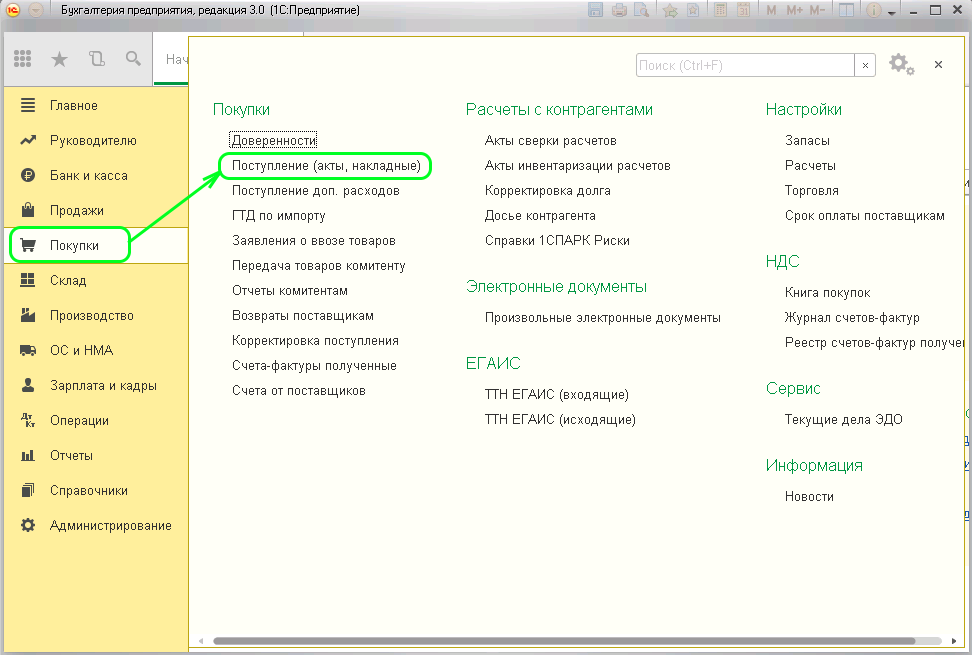Click the horizontal scrollbar at panel bottom
The width and height of the screenshot is (972, 655).
click(x=564, y=641)
